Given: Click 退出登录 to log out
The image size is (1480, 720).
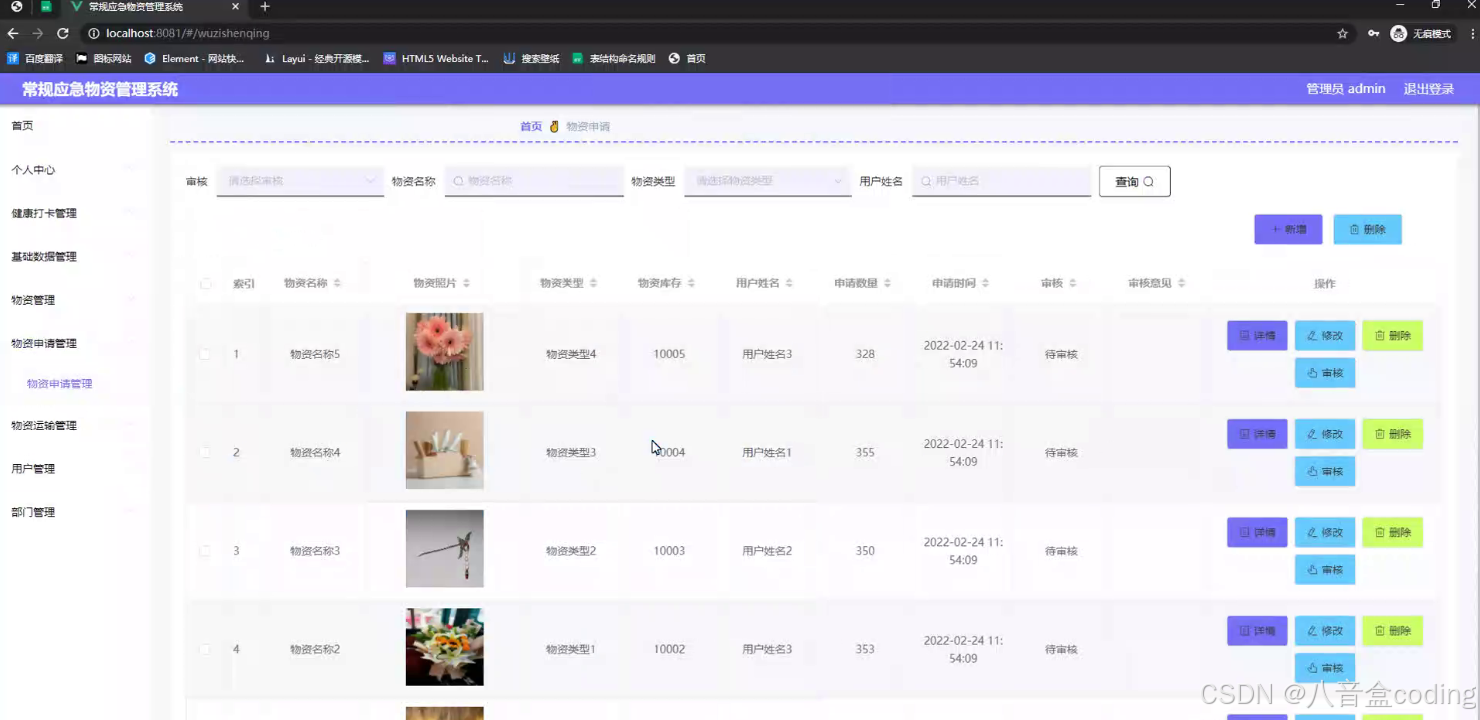Looking at the screenshot, I should pyautogui.click(x=1428, y=89).
